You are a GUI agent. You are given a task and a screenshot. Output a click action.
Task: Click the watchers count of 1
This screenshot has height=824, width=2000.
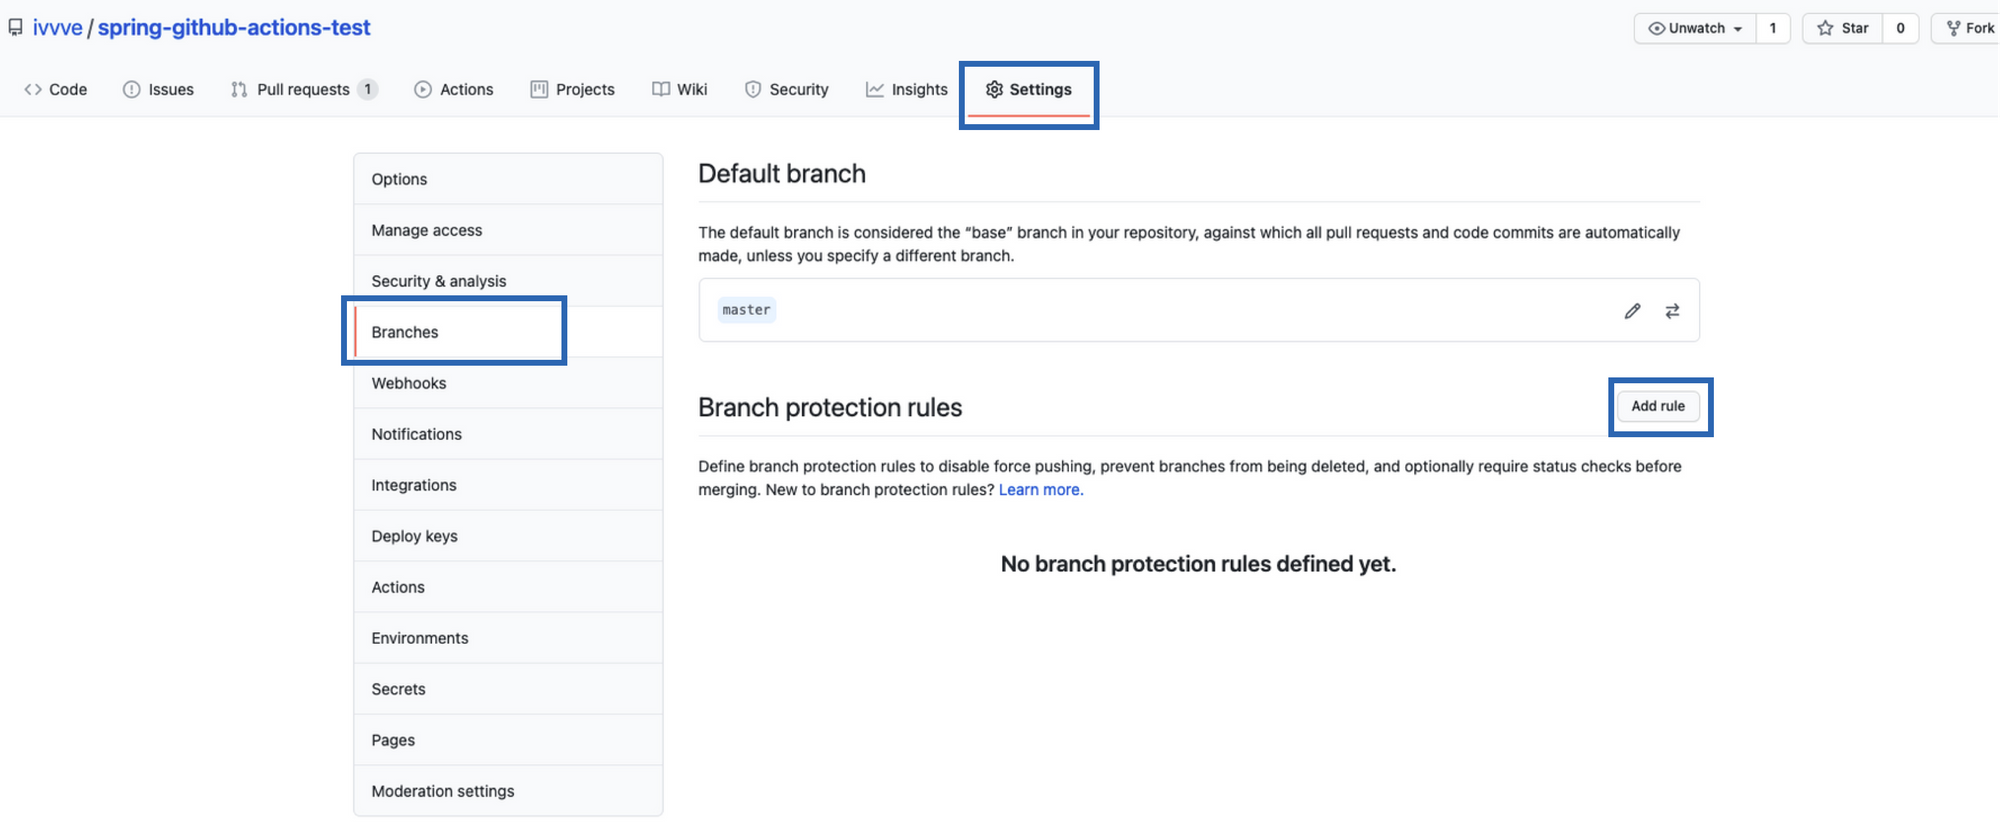[x=1773, y=28]
